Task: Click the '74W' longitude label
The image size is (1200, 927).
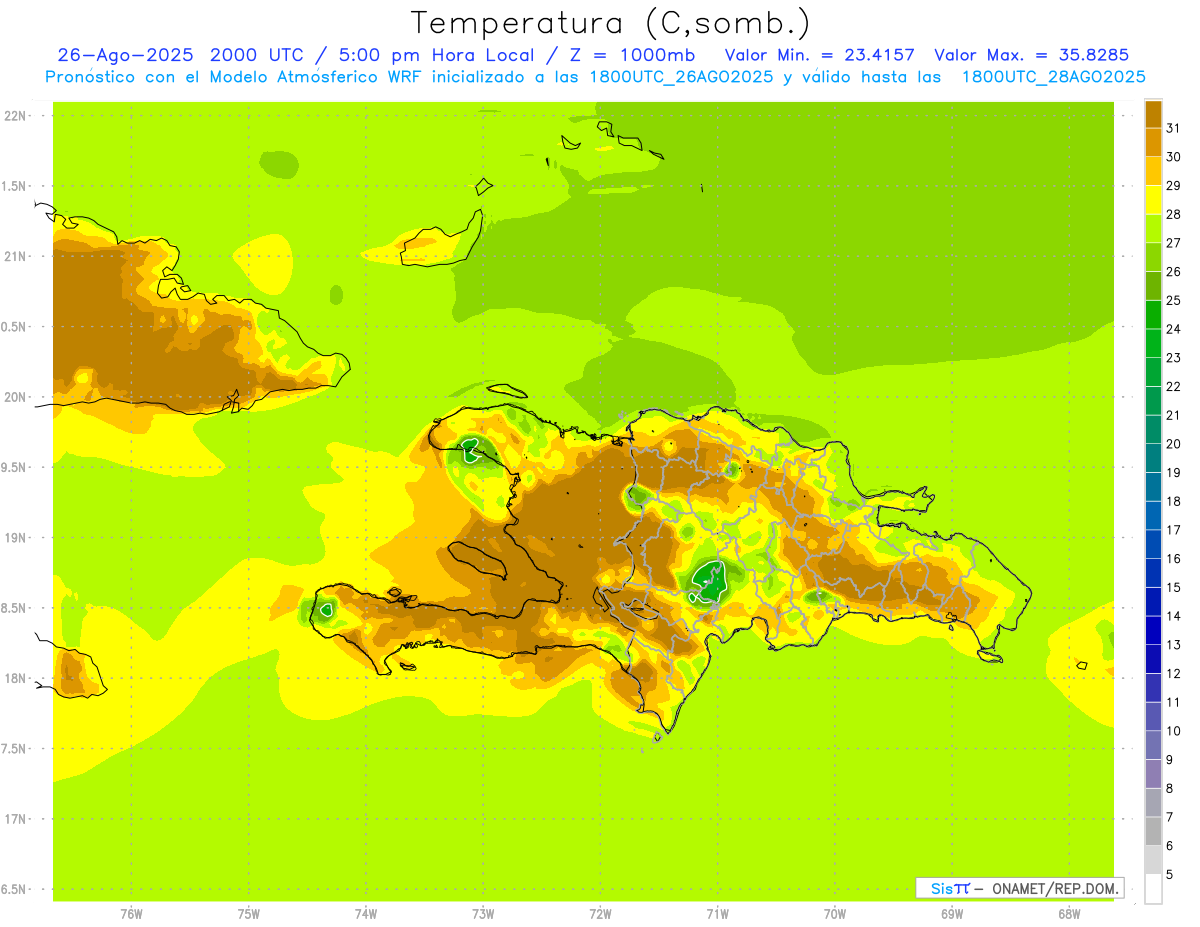Action: pos(366,913)
